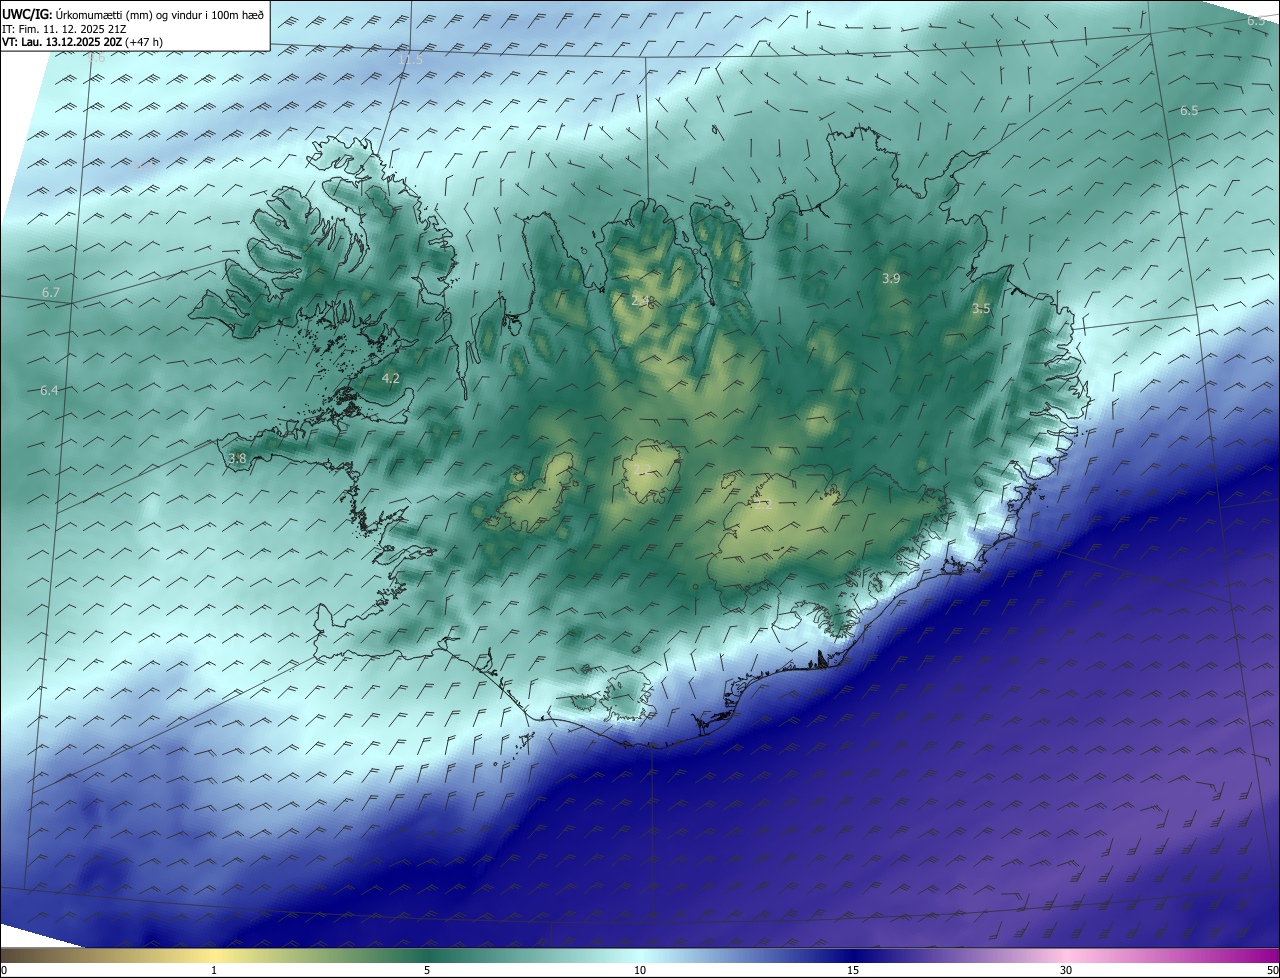1280x978 pixels.
Task: Select the "5" tick on the colour scale
Action: coord(427,970)
